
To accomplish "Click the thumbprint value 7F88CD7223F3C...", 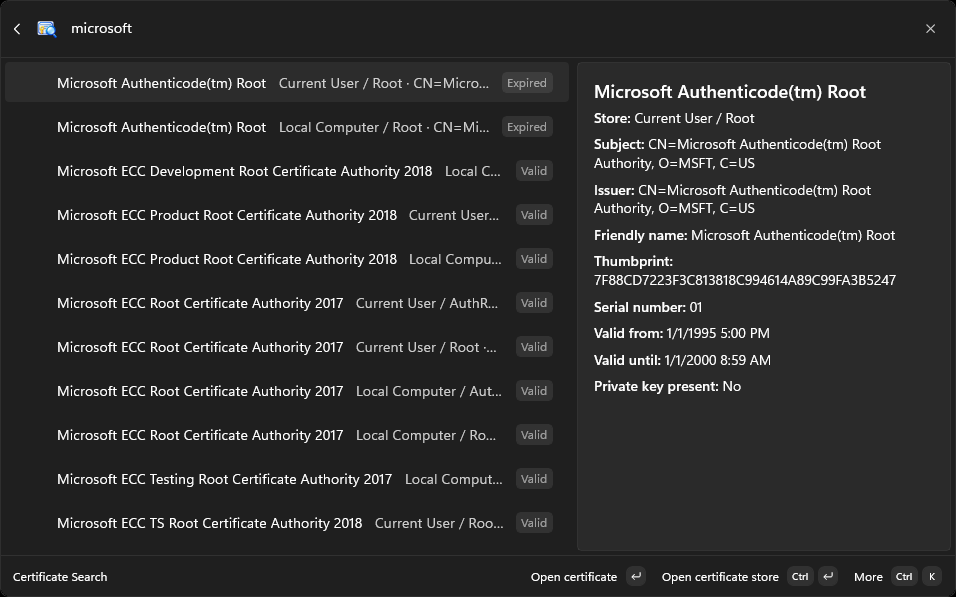I will (744, 280).
